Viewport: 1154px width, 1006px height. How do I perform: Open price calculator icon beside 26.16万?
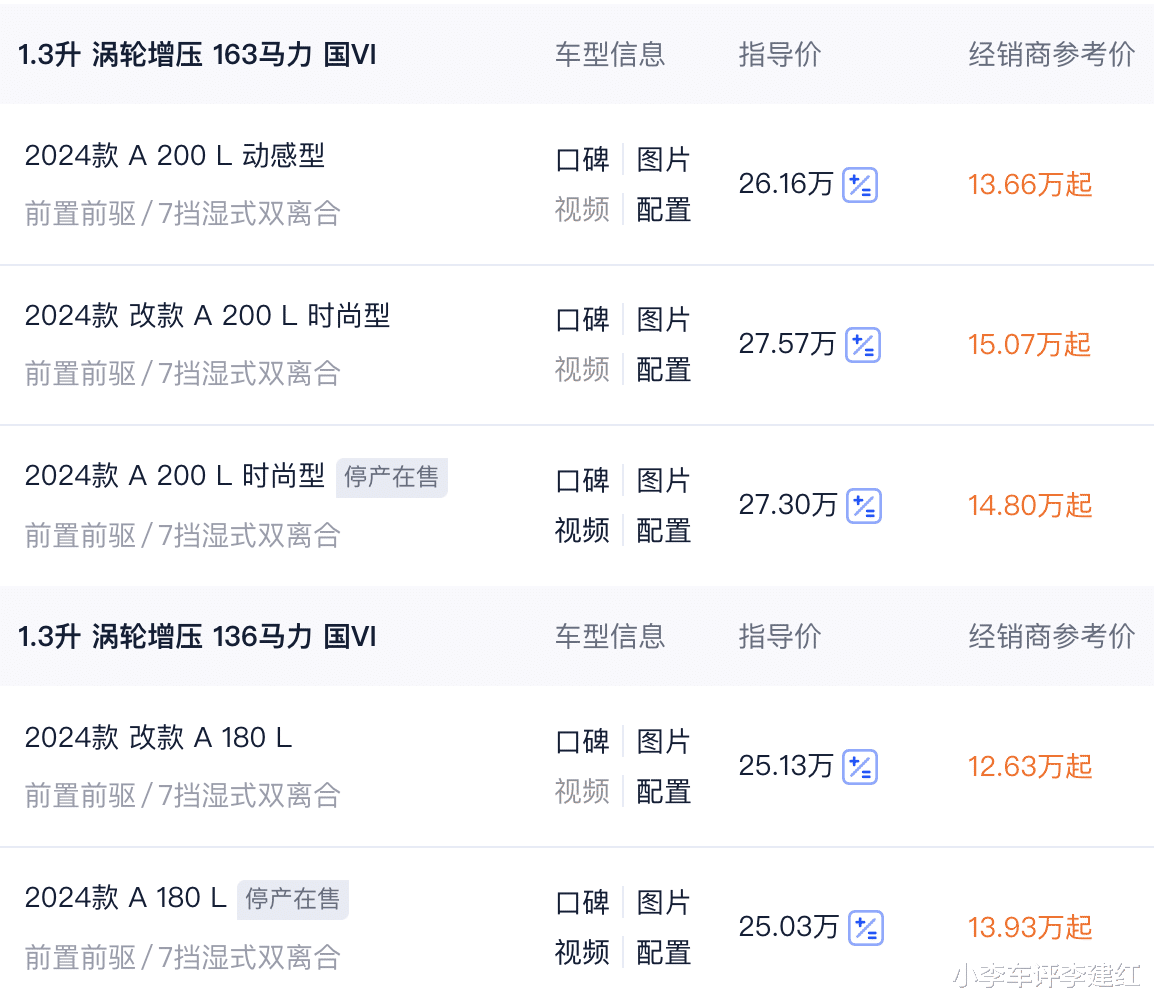coord(860,185)
